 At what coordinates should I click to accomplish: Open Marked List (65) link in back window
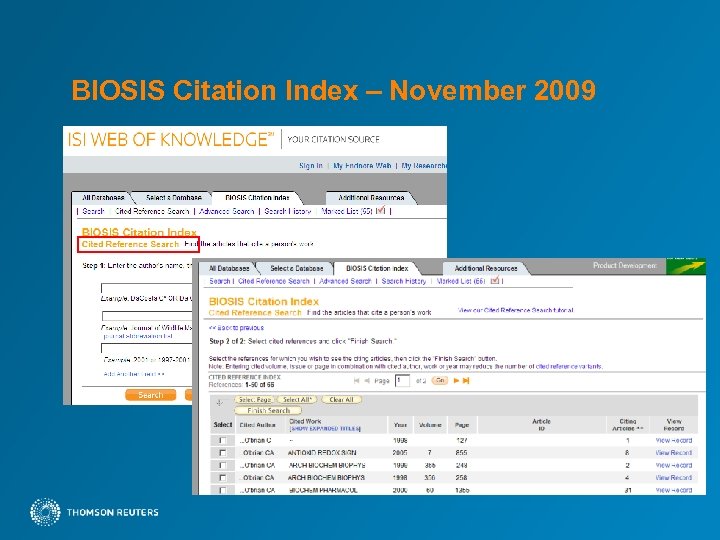click(347, 211)
